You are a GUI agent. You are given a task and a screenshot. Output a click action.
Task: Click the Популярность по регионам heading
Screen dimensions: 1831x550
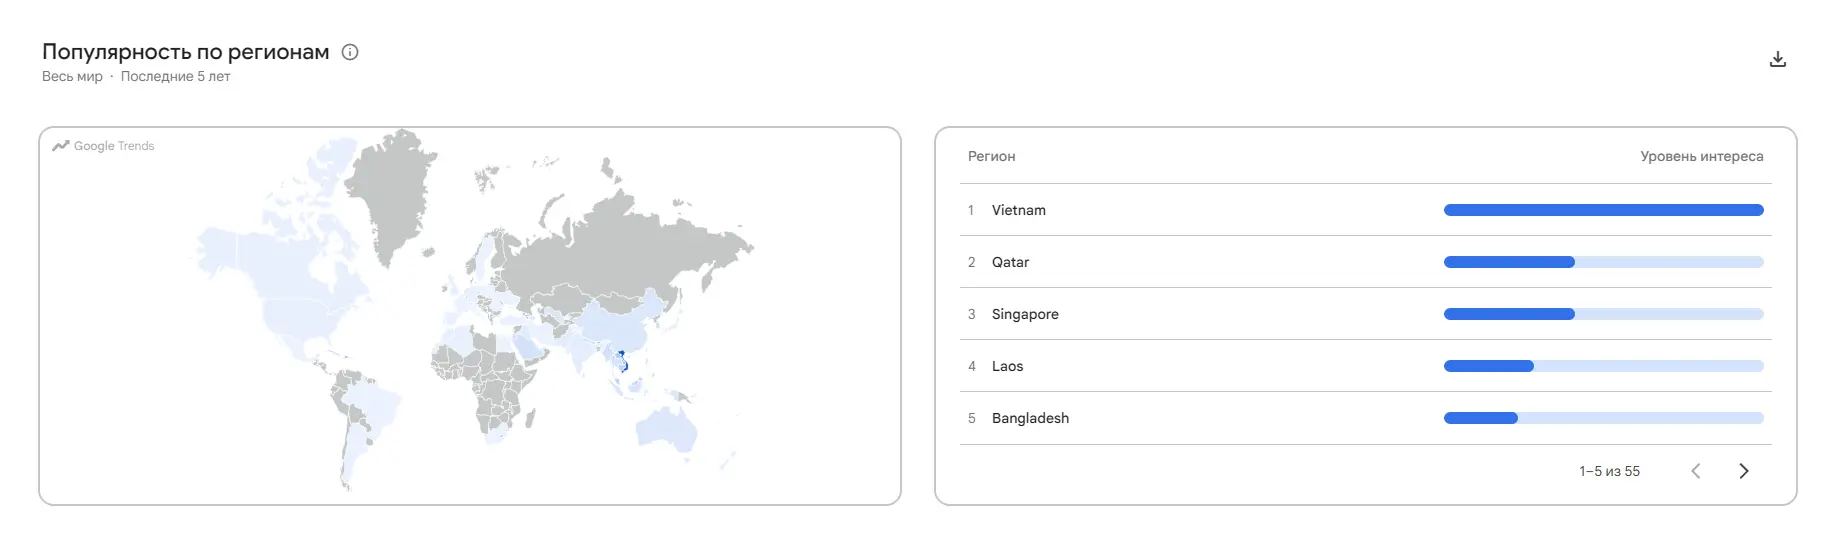coord(186,52)
